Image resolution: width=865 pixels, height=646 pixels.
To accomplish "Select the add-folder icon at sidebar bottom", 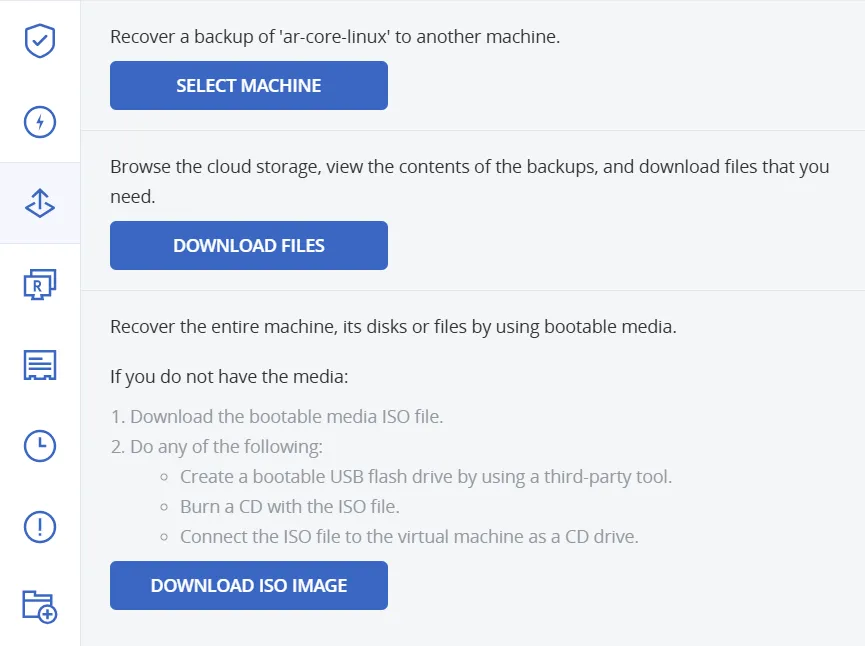I will coord(39,607).
